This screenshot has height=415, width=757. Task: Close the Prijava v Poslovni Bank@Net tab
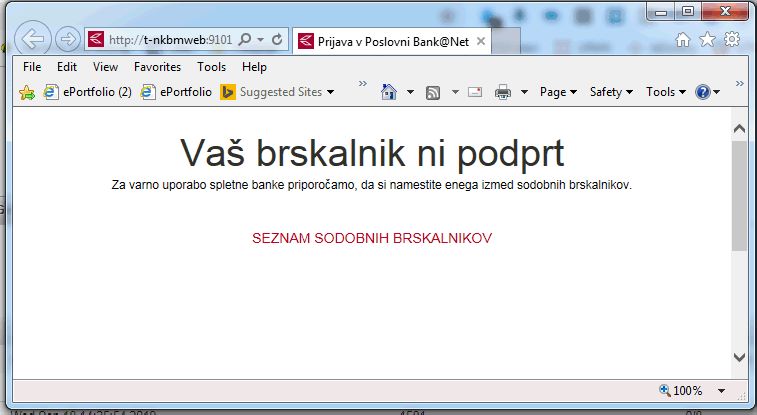(481, 42)
